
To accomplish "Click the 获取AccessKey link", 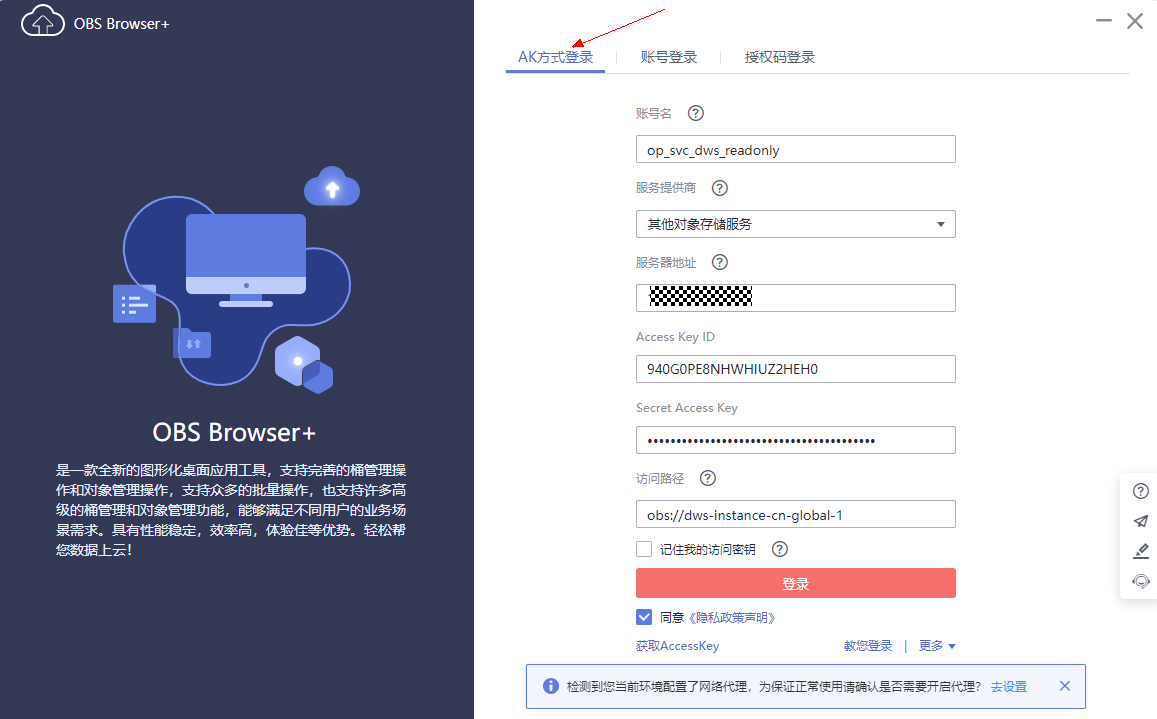I will pos(677,646).
